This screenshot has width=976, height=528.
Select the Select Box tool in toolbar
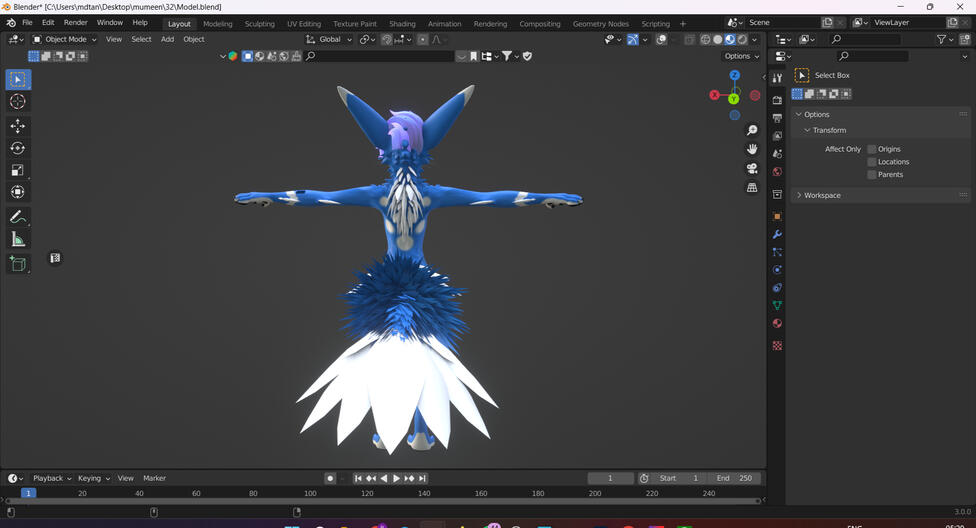click(x=17, y=80)
